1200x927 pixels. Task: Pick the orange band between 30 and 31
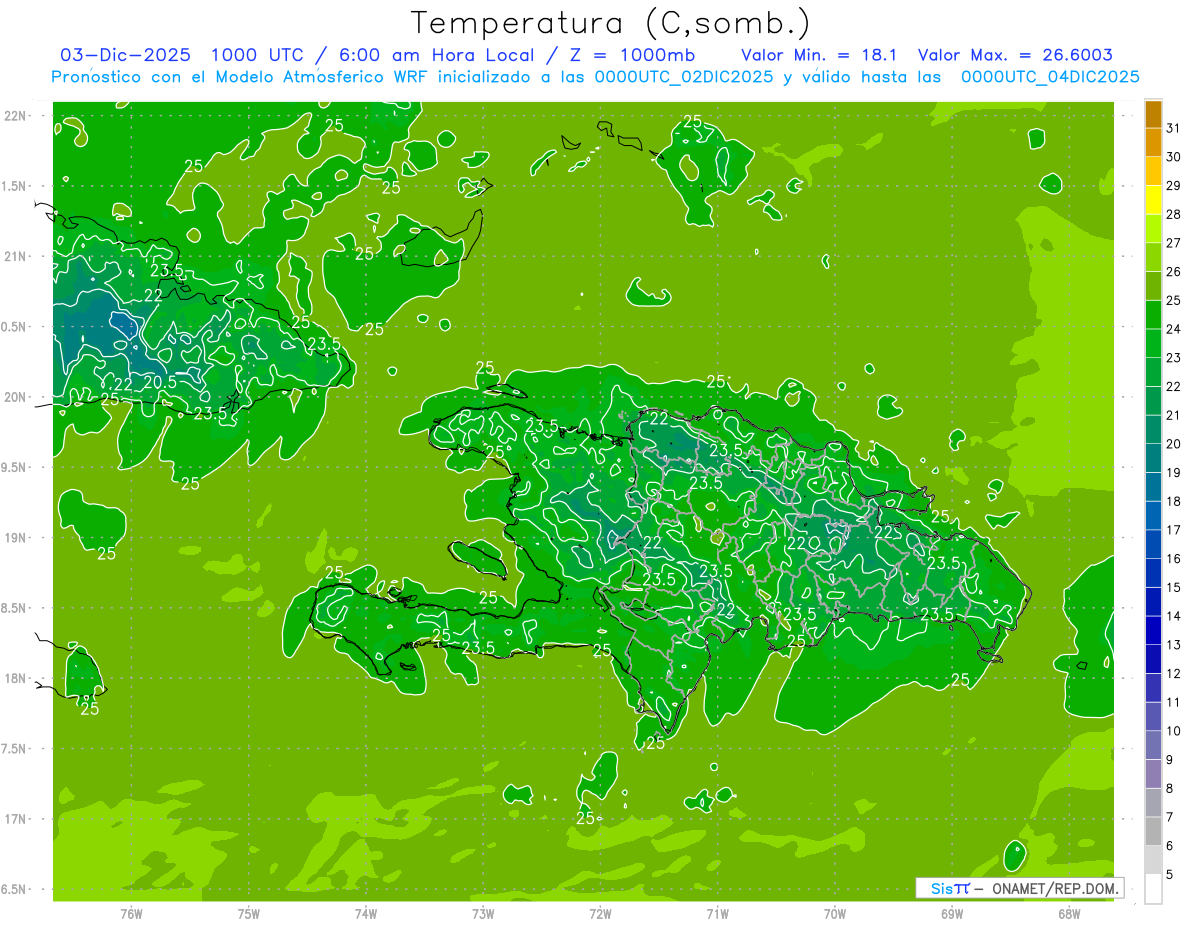1153,142
